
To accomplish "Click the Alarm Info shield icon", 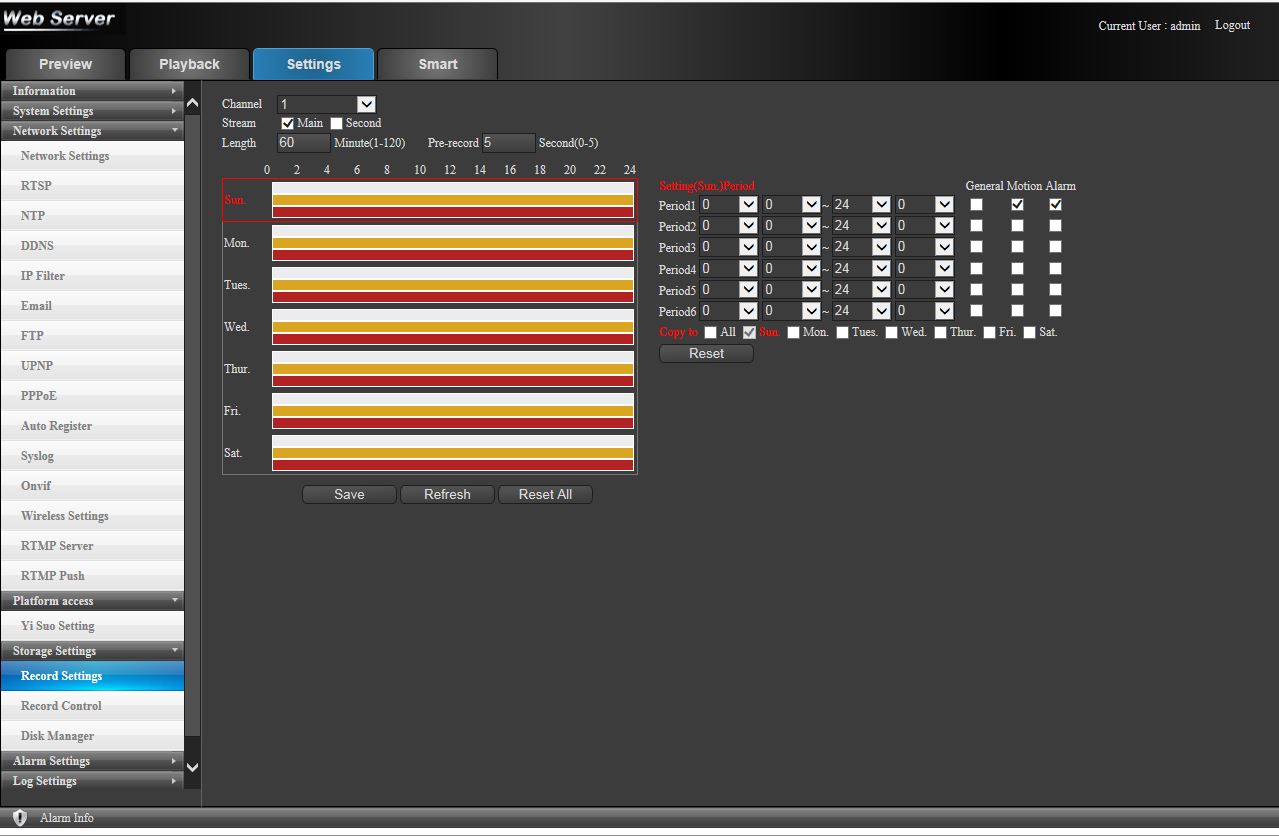I will pyautogui.click(x=20, y=818).
